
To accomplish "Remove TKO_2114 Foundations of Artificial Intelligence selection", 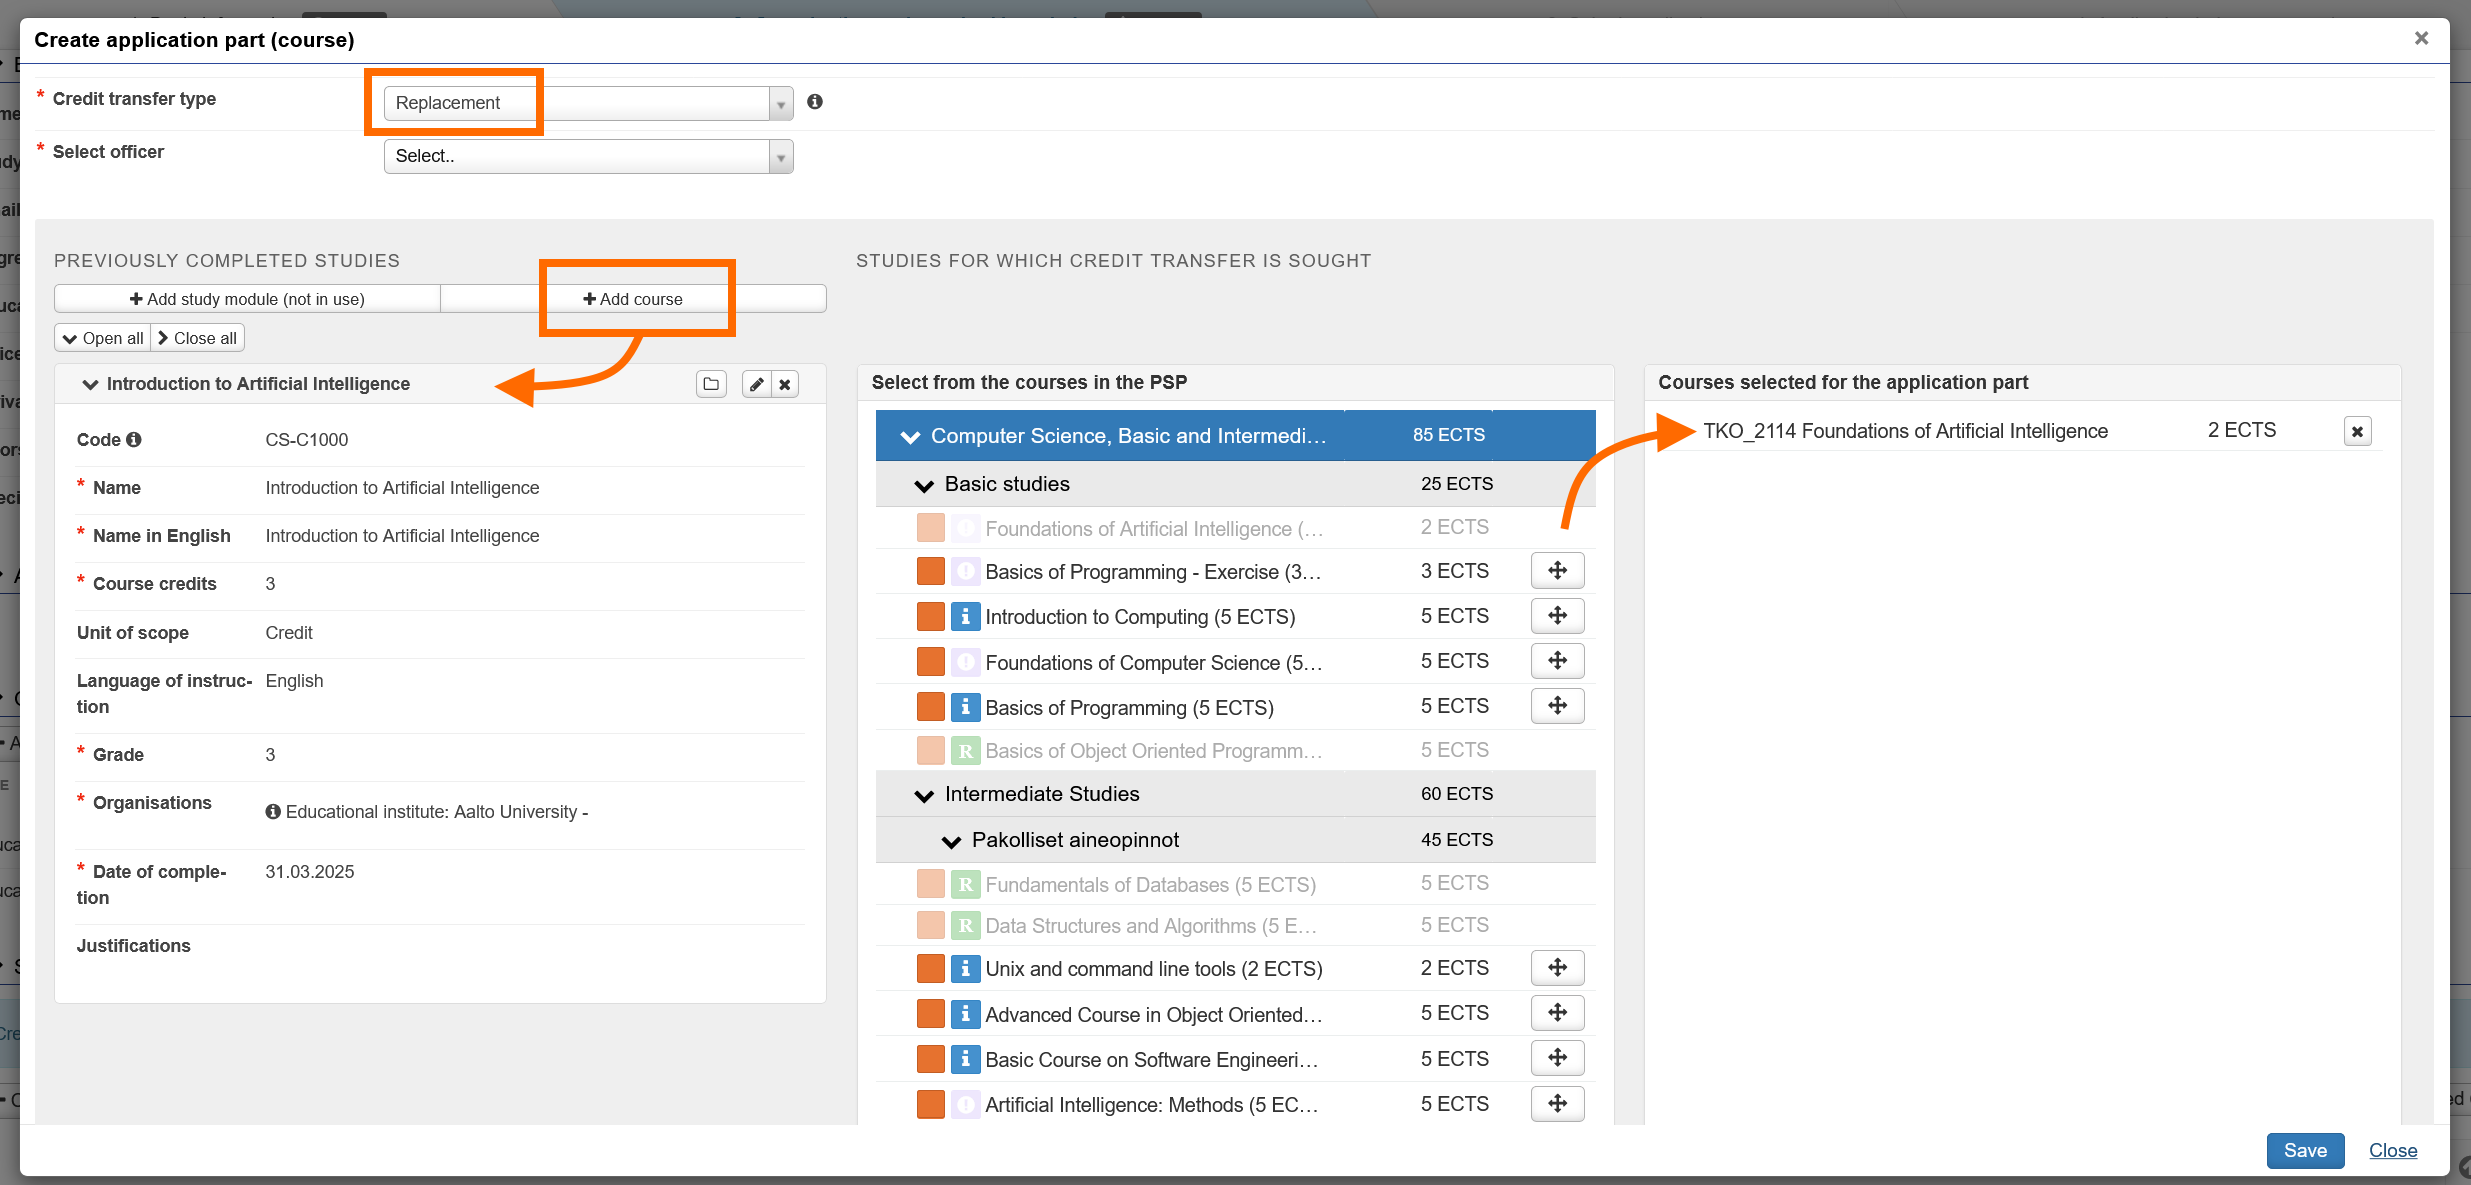I will (2357, 431).
